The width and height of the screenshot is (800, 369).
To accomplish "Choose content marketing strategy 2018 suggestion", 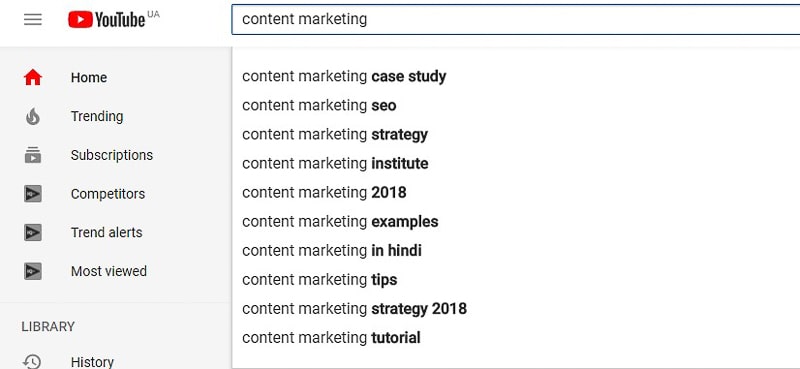I will (x=516, y=309).
